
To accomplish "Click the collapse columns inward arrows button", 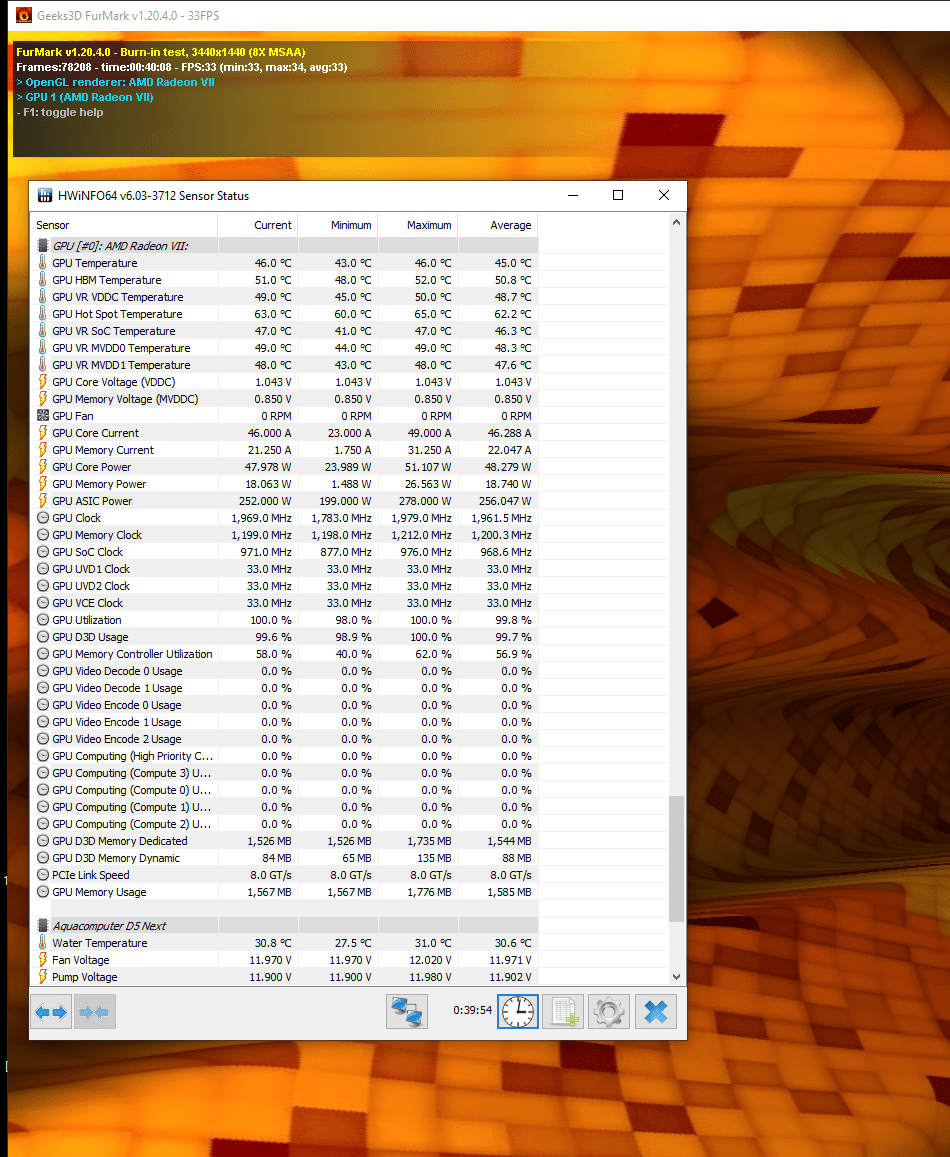I will pyautogui.click(x=94, y=1012).
